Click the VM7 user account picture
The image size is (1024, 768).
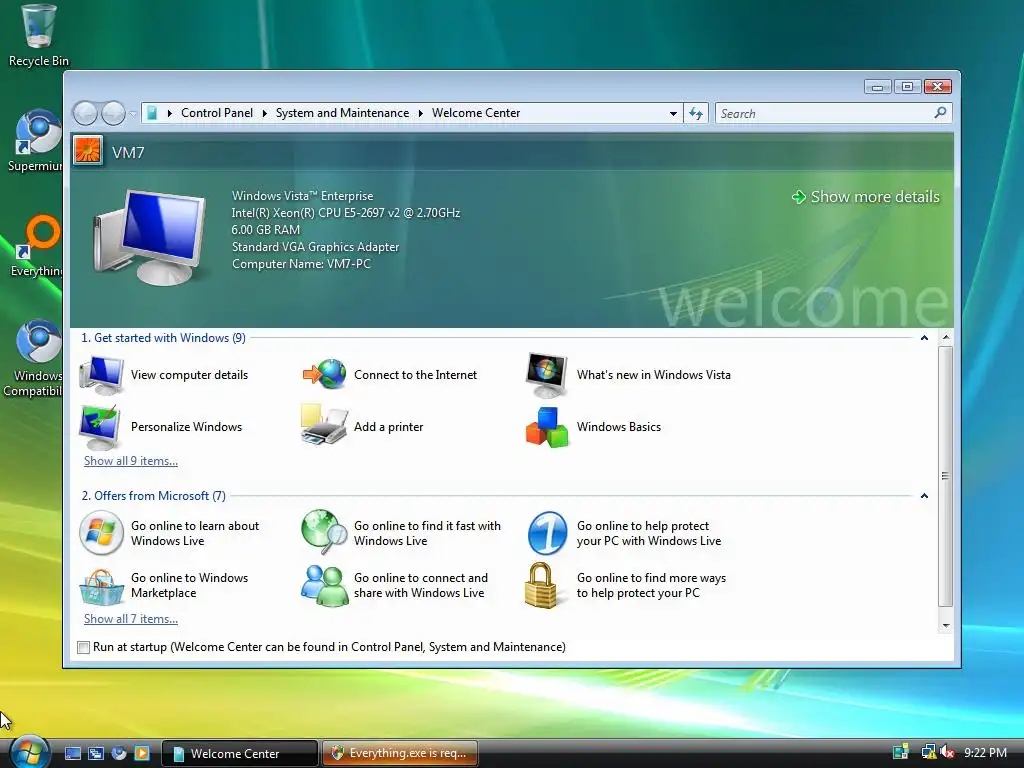pos(88,150)
